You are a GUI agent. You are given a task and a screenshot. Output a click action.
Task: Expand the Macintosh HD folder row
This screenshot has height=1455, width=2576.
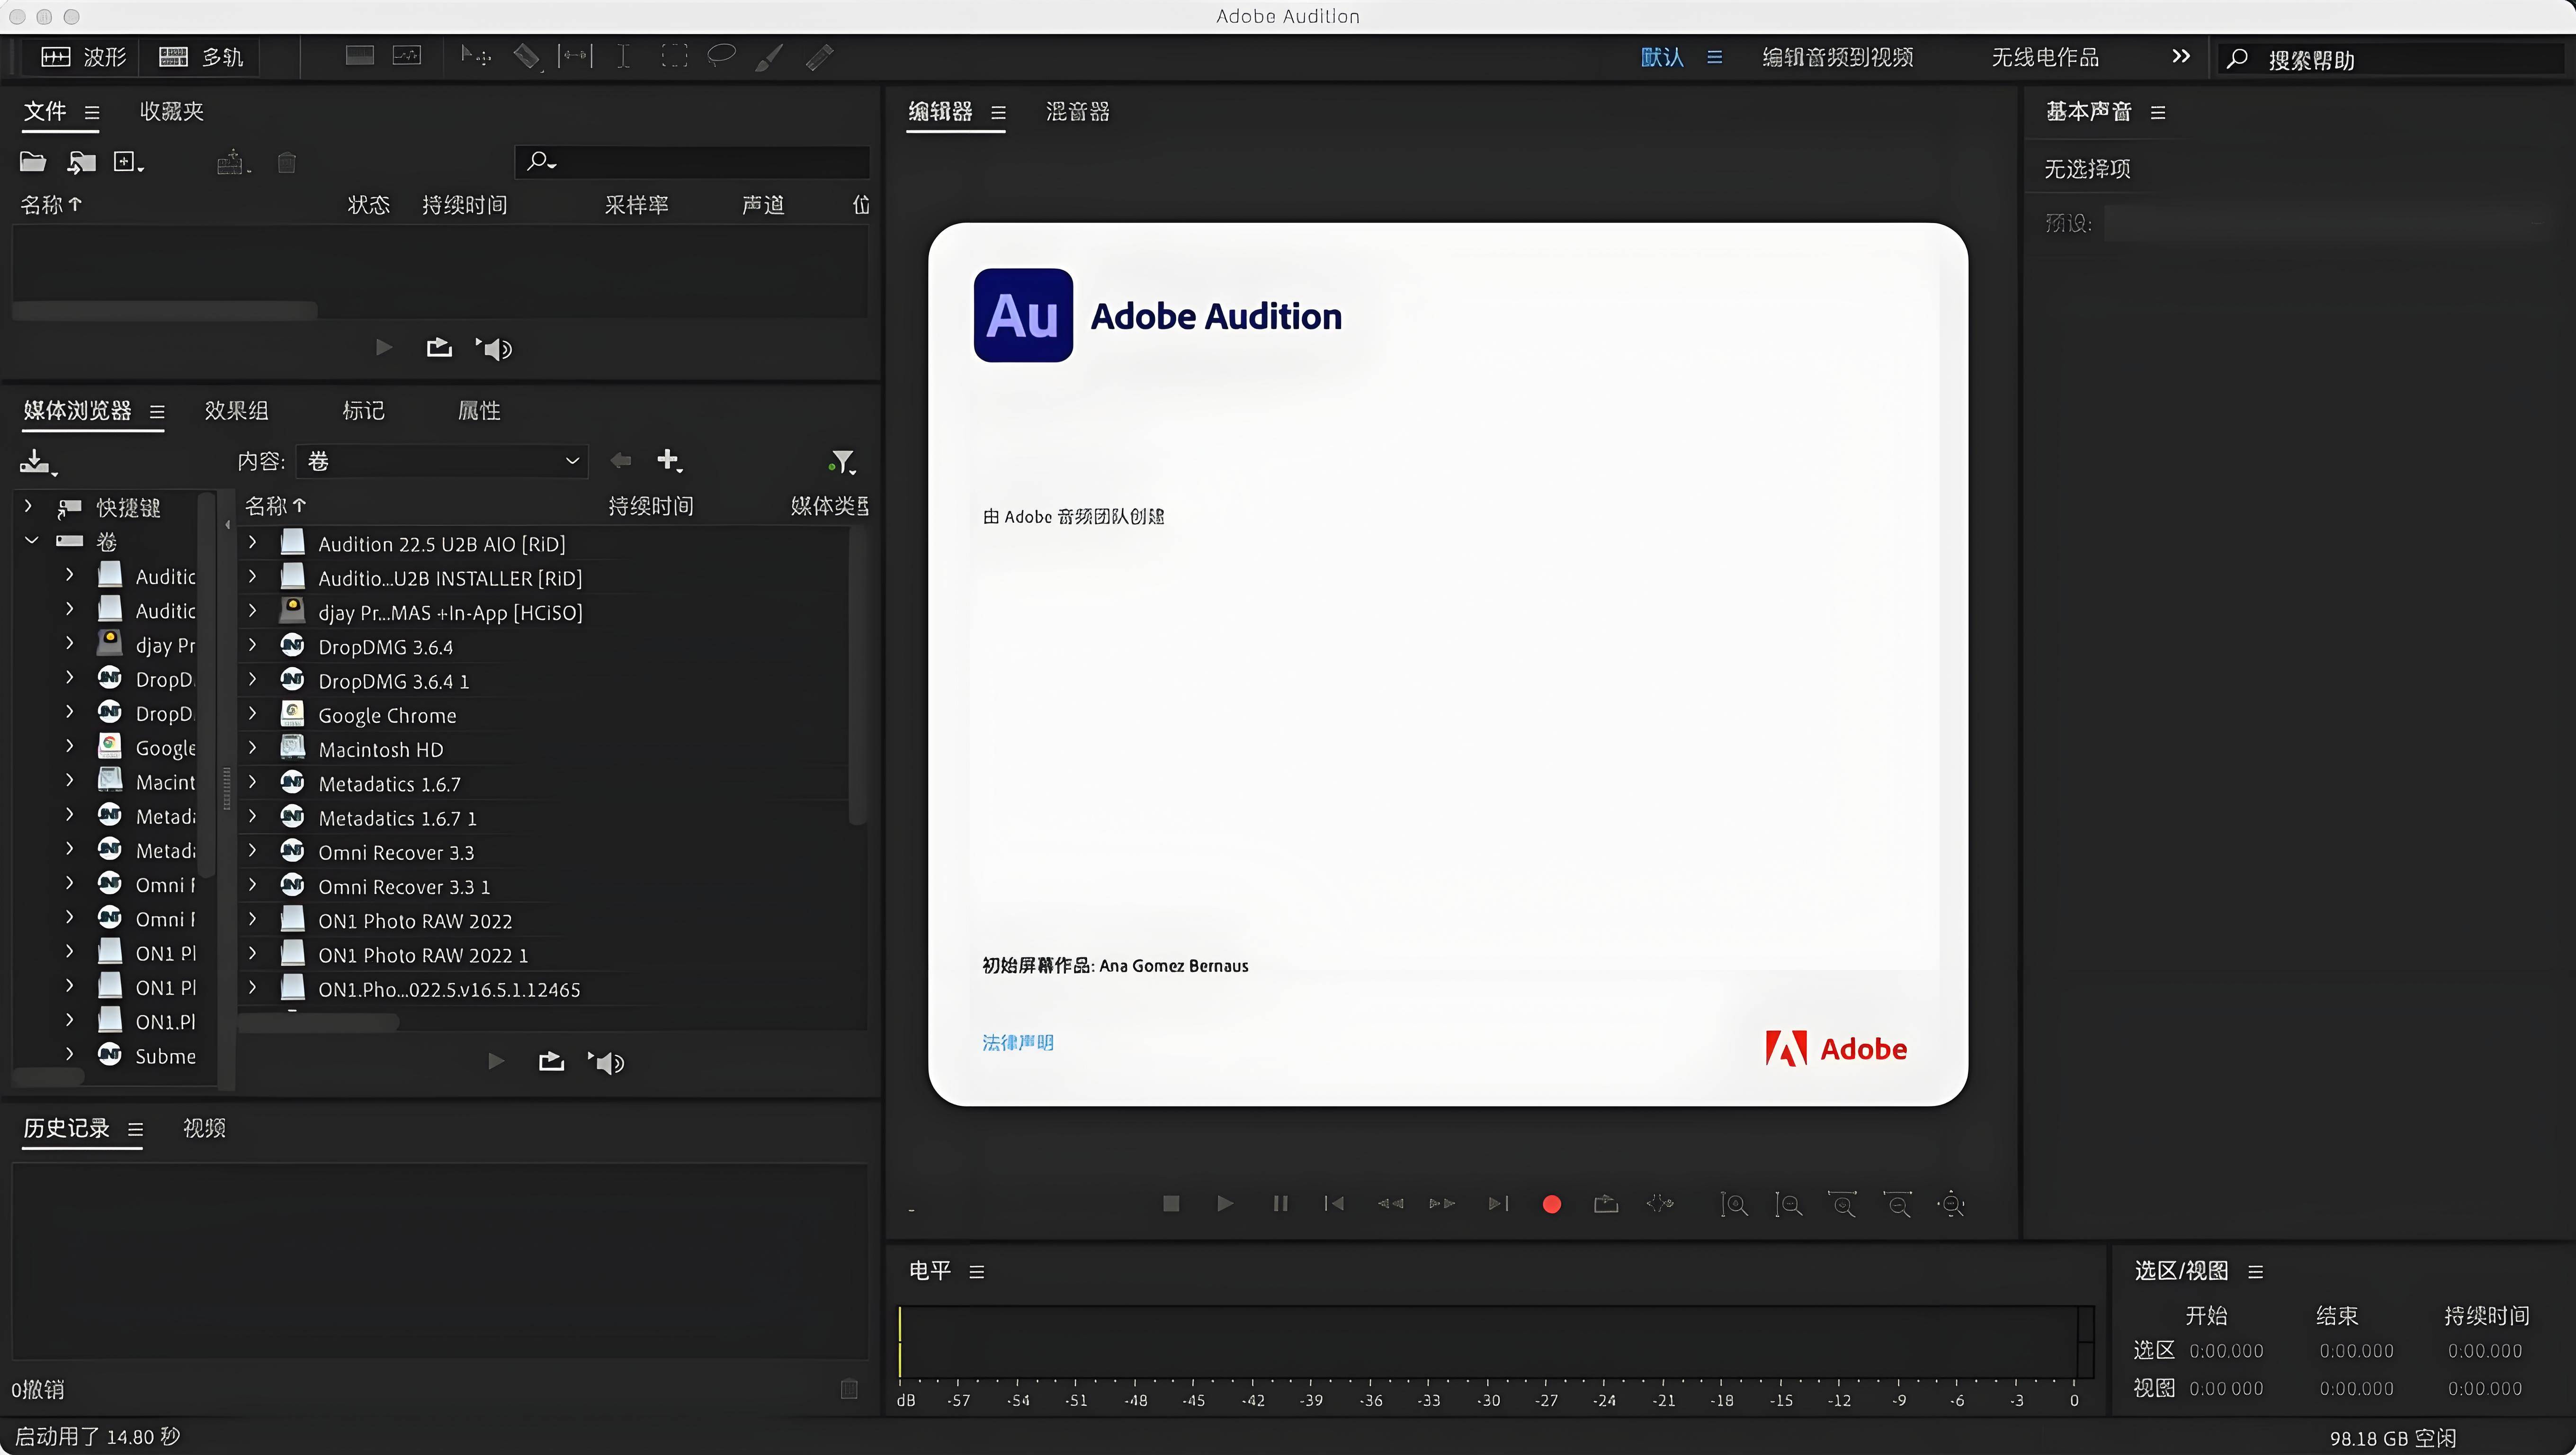click(x=252, y=748)
